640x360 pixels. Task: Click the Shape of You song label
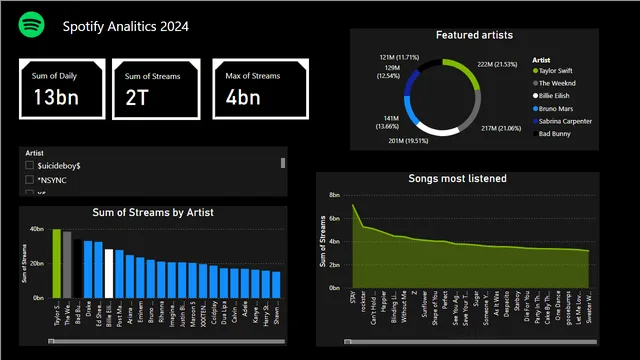435,308
